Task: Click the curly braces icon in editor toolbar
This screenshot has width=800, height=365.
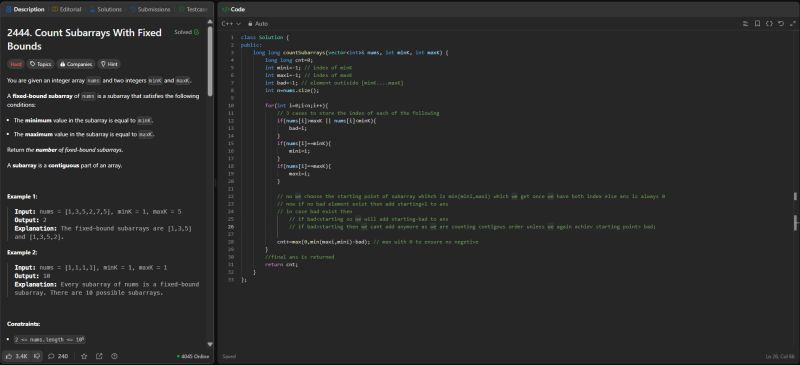Action: click(769, 23)
